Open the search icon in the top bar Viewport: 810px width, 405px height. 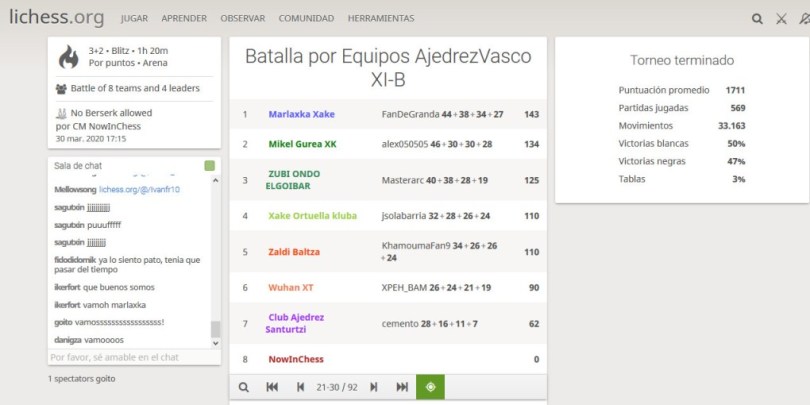click(x=757, y=18)
